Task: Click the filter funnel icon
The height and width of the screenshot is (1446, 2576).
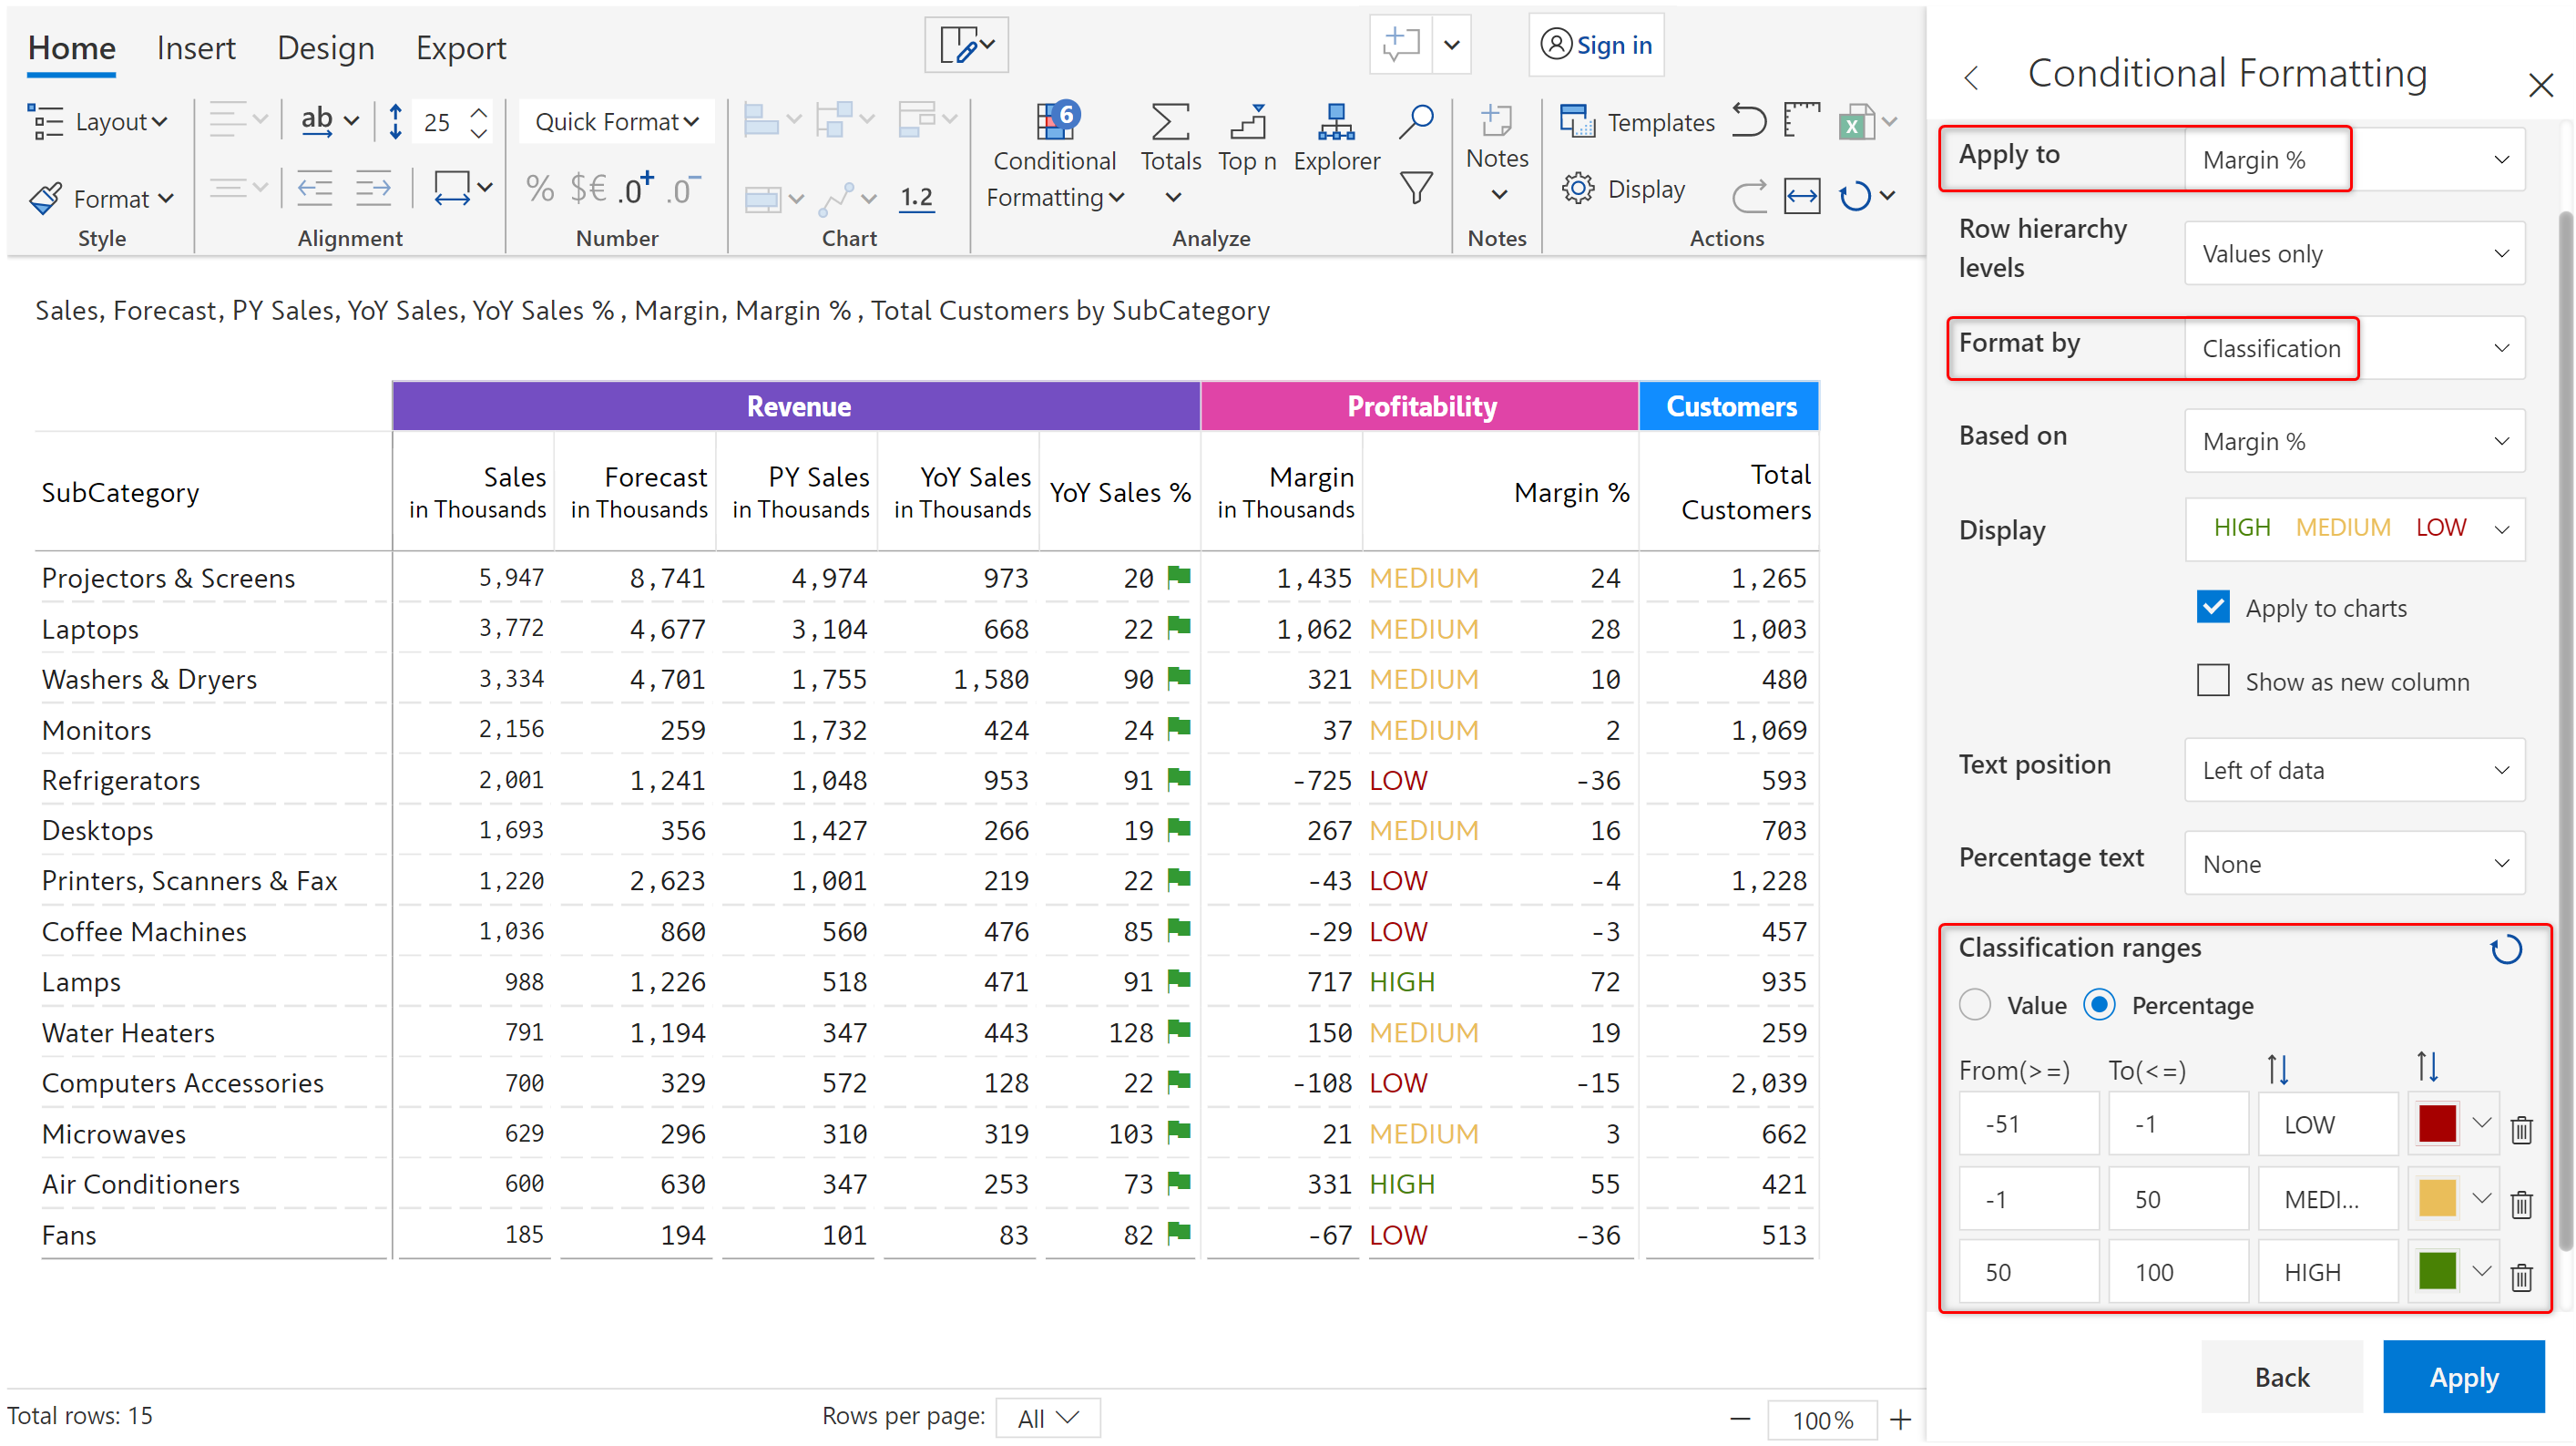Action: 1416,188
